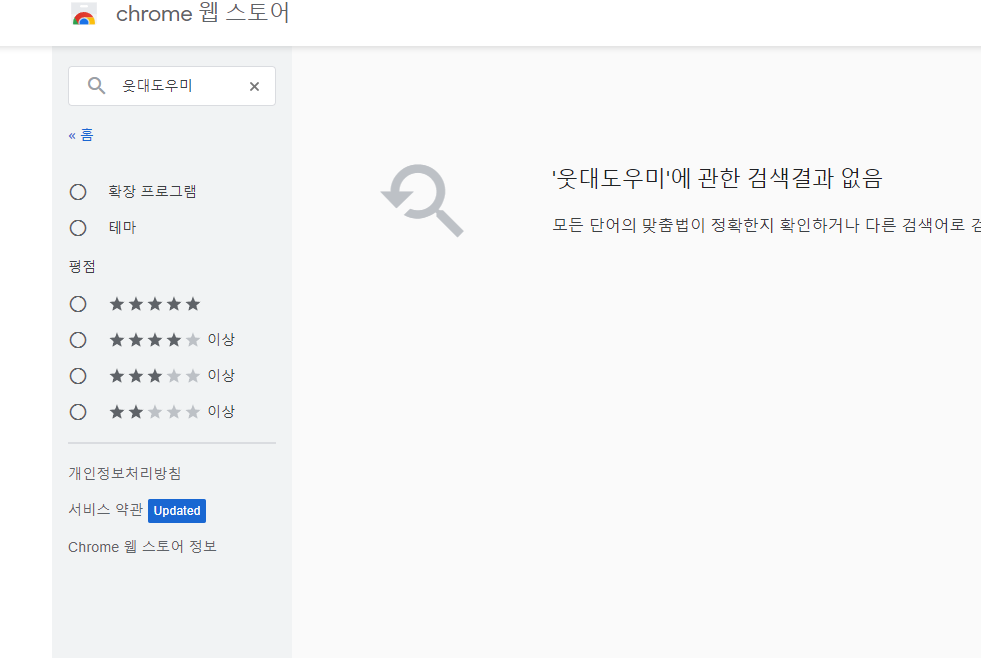Image resolution: width=981 pixels, height=658 pixels.
Task: Choose the two stars '이상' rating filter
Action: tap(78, 412)
